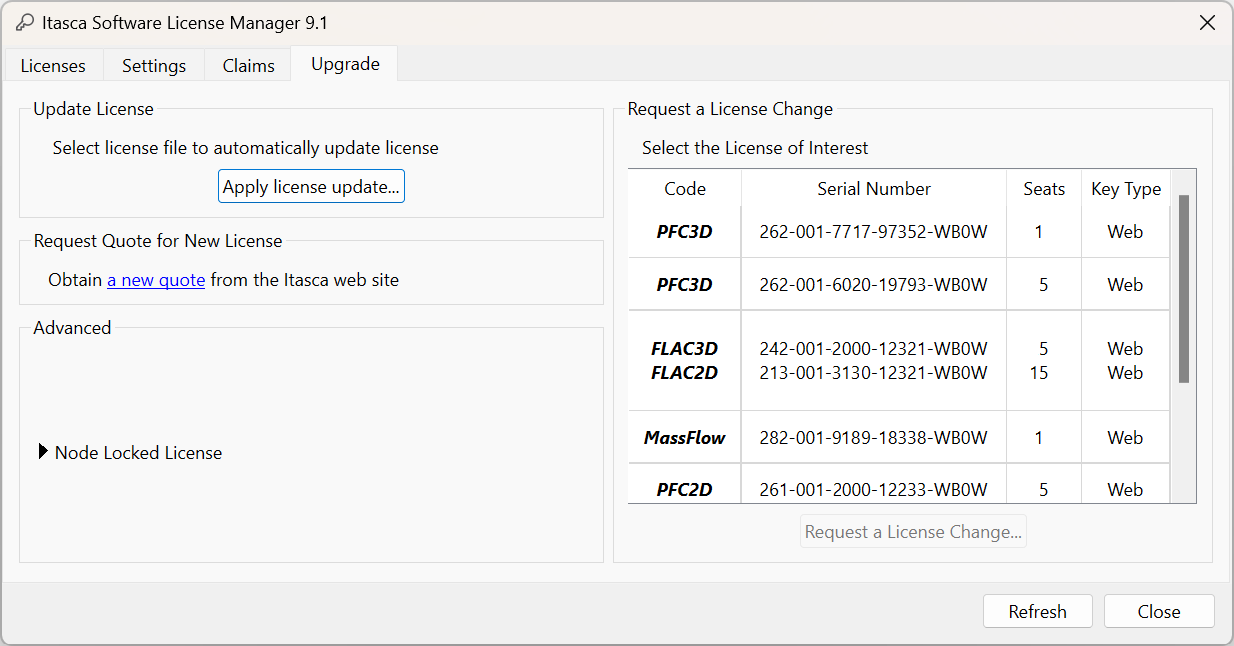Click Apply license update button

[x=311, y=187]
